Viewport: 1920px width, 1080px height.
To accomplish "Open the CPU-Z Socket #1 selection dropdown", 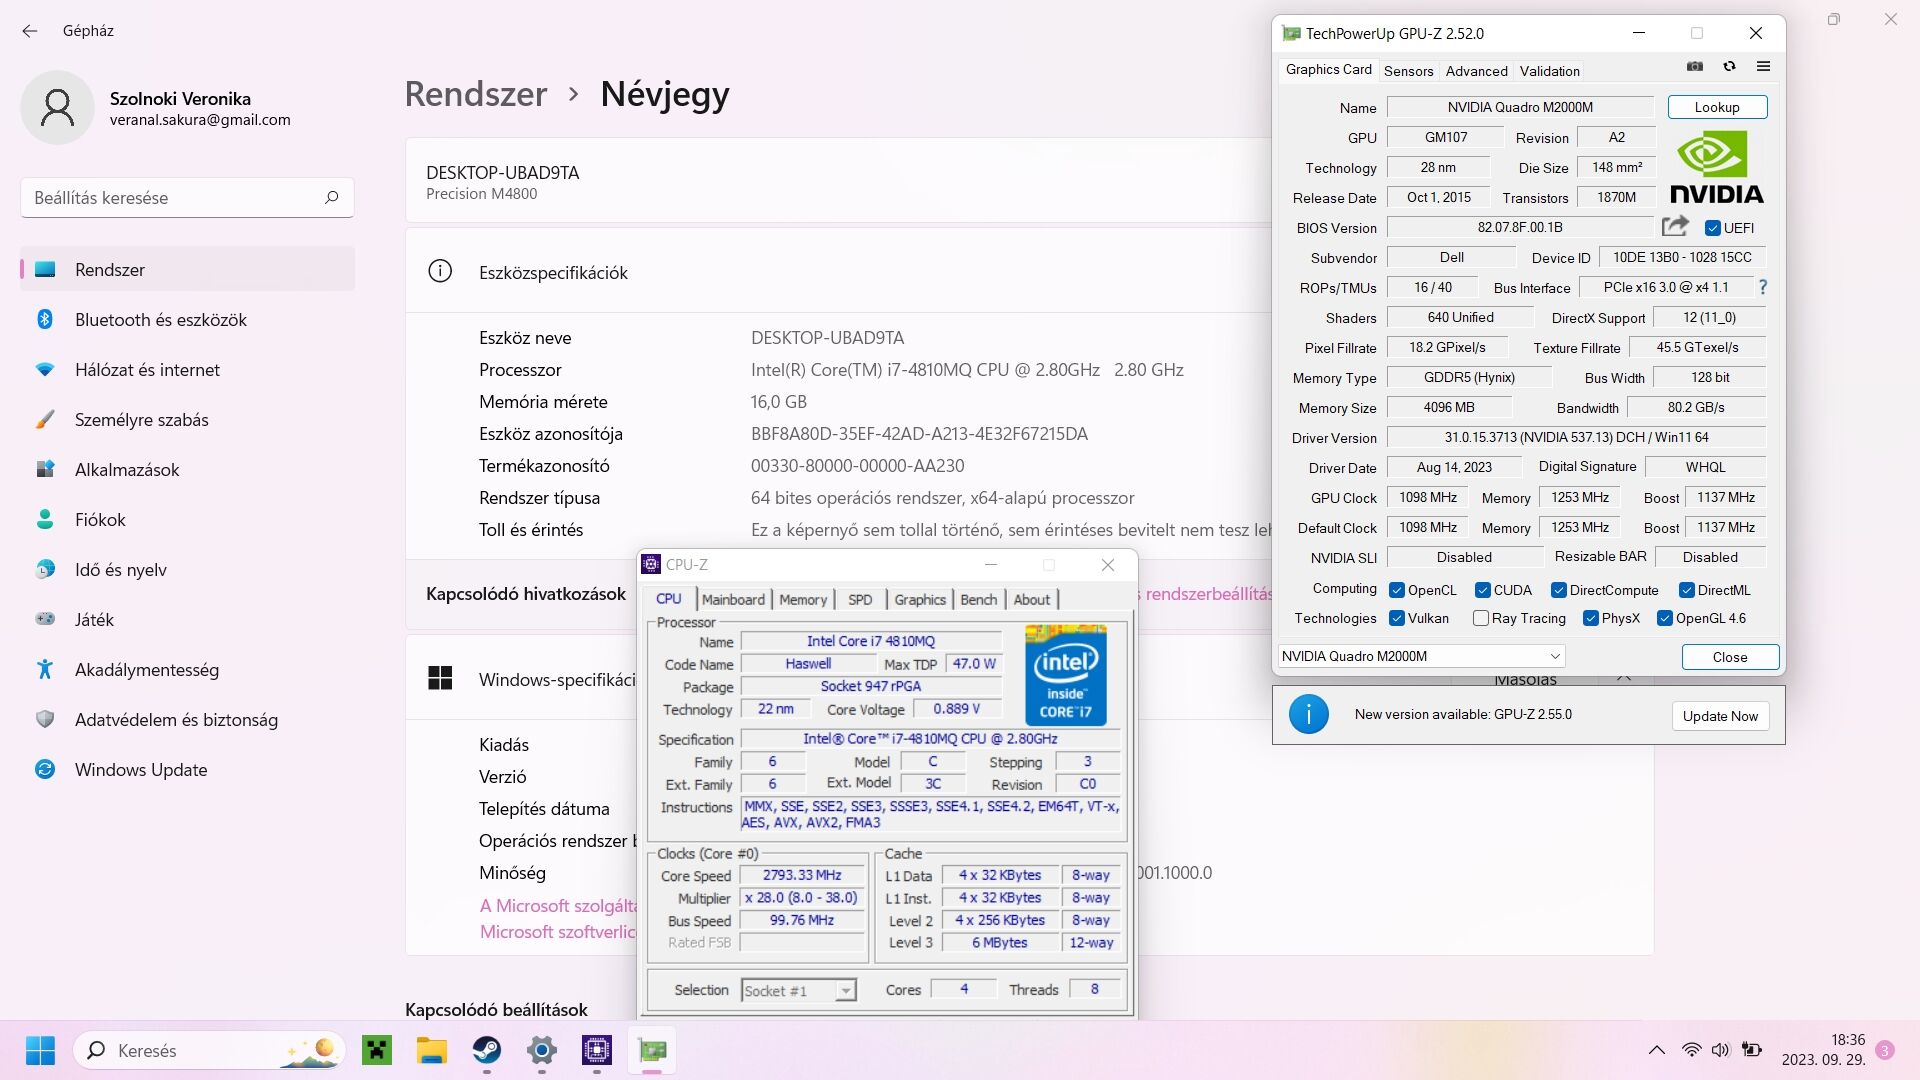I will 799,990.
